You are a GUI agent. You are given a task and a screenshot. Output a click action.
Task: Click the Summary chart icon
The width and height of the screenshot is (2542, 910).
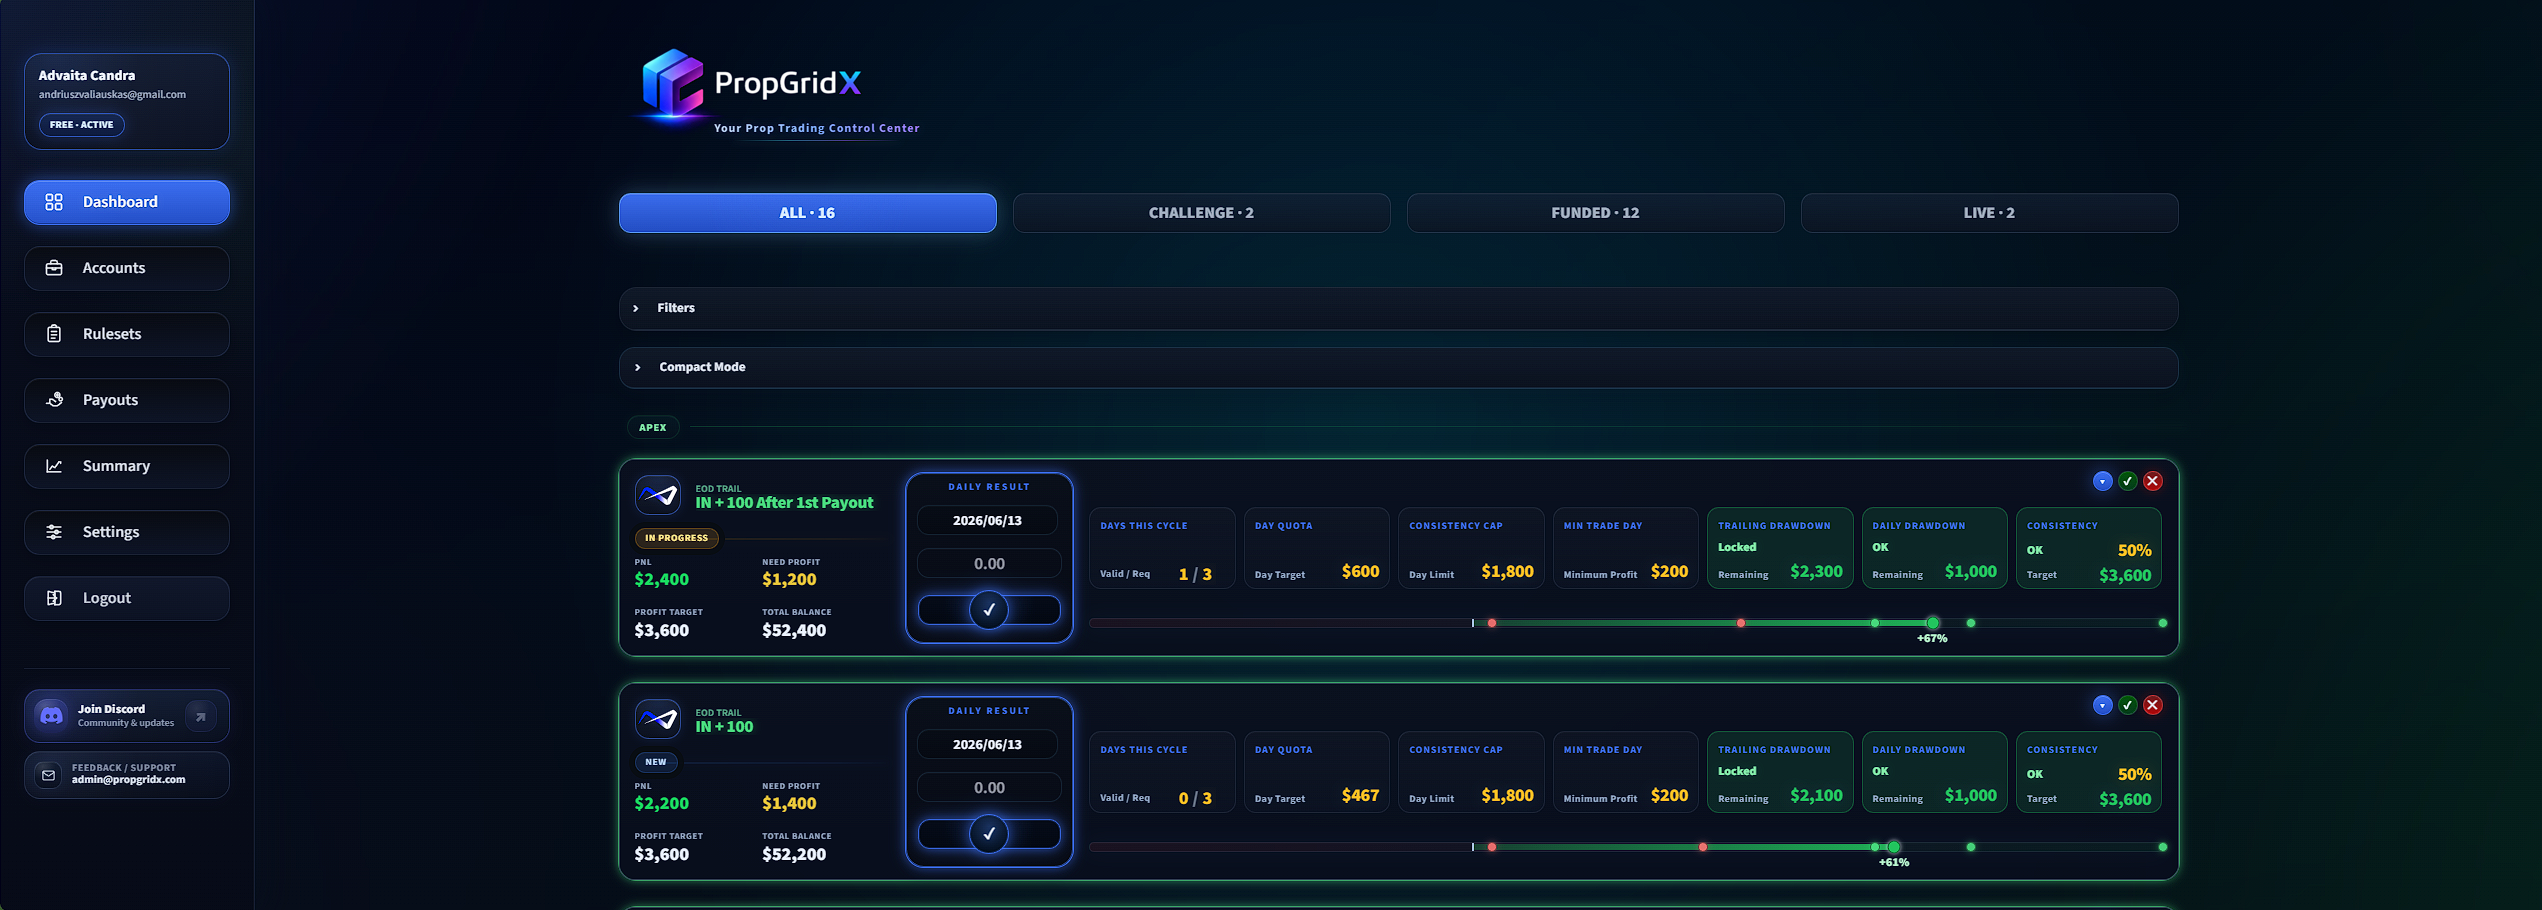pyautogui.click(x=54, y=466)
